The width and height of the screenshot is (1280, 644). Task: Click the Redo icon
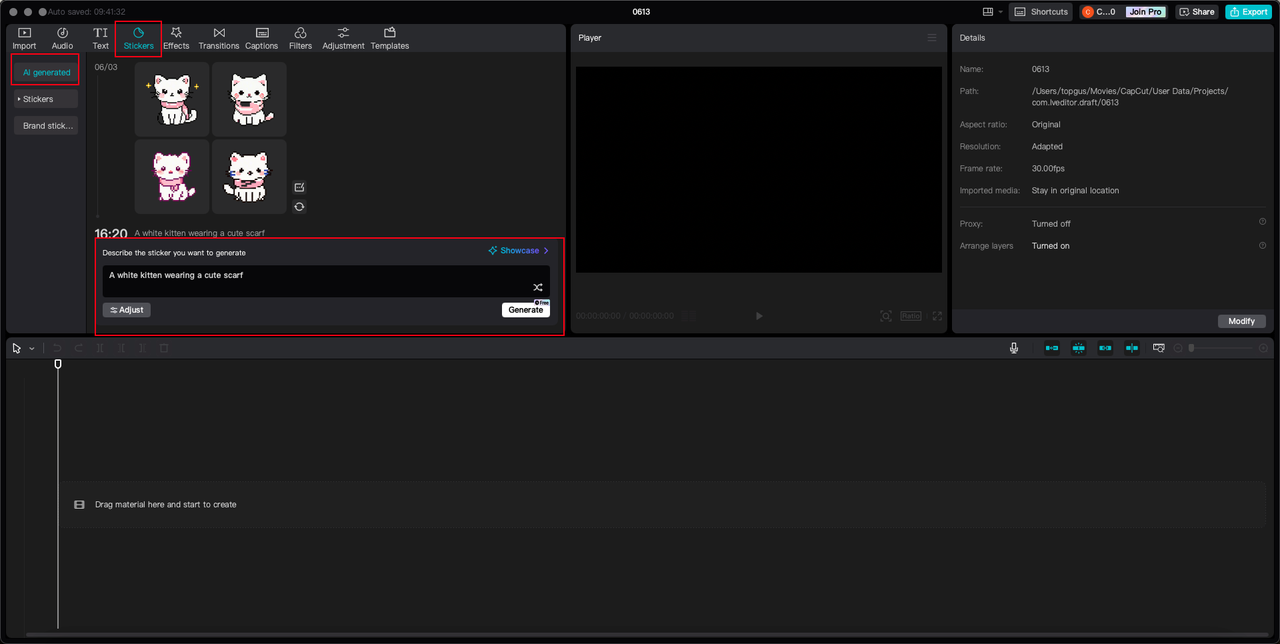click(79, 348)
